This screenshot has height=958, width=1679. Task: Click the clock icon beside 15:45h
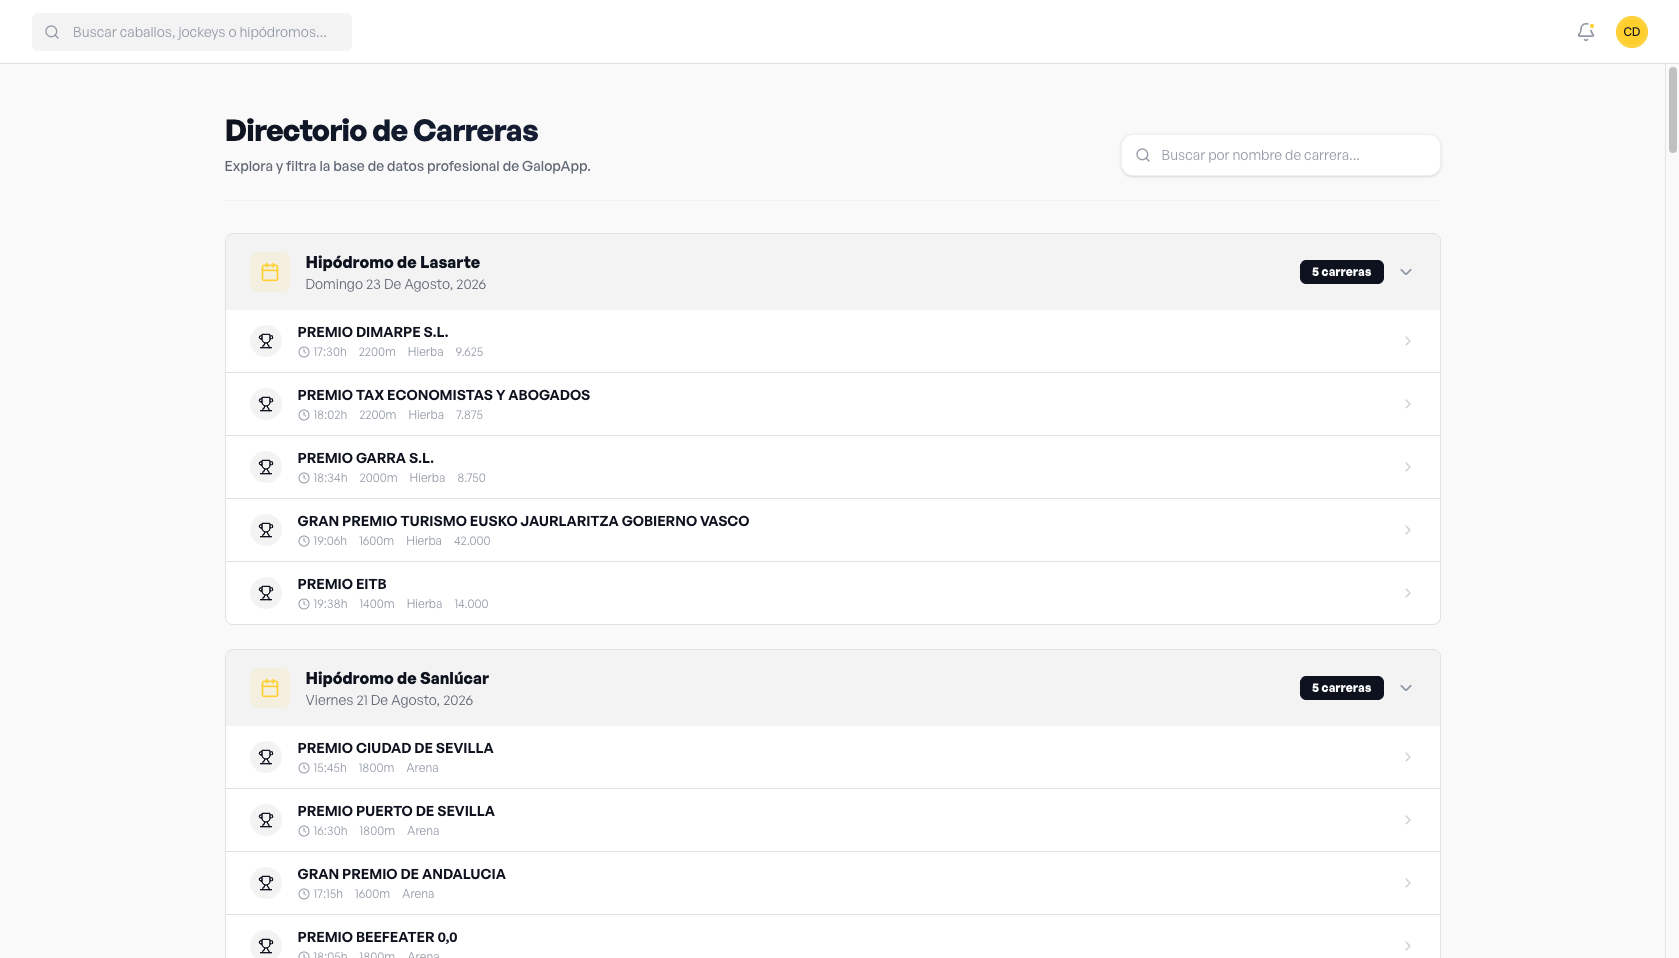point(304,768)
